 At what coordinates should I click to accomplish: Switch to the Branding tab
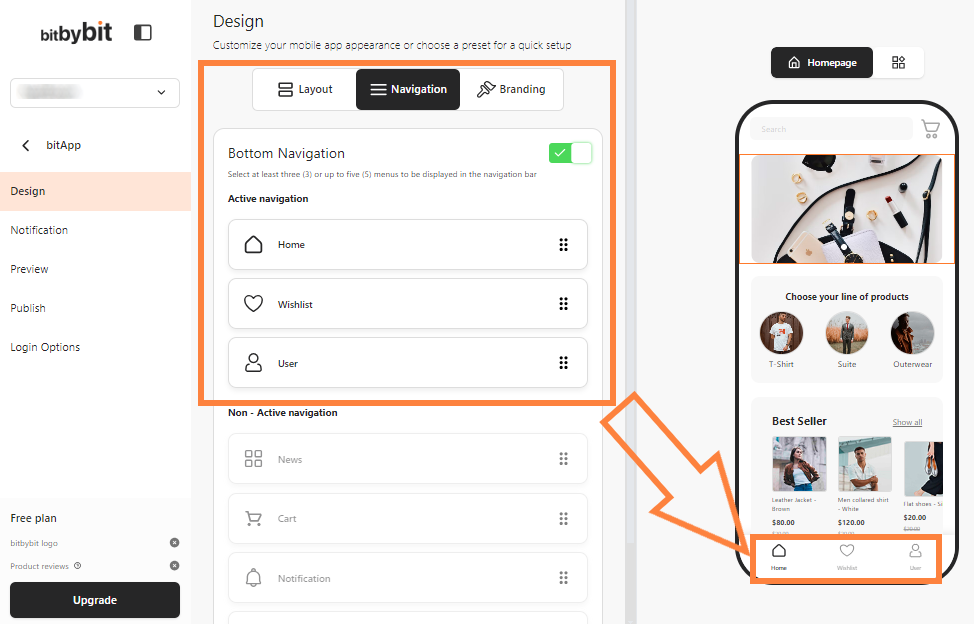511,89
